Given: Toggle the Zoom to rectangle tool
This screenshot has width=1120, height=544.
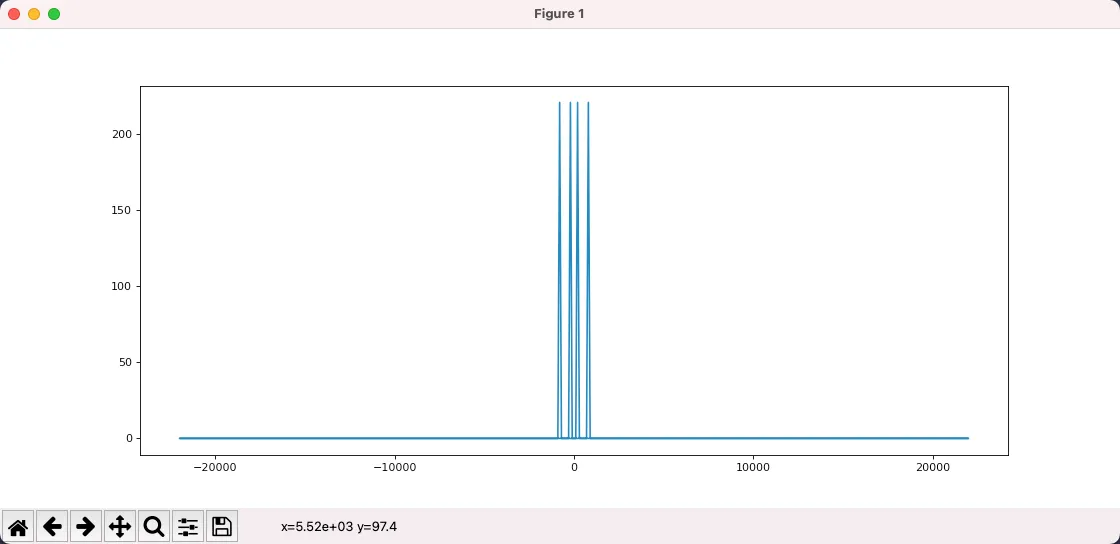Looking at the screenshot, I should pos(154,526).
